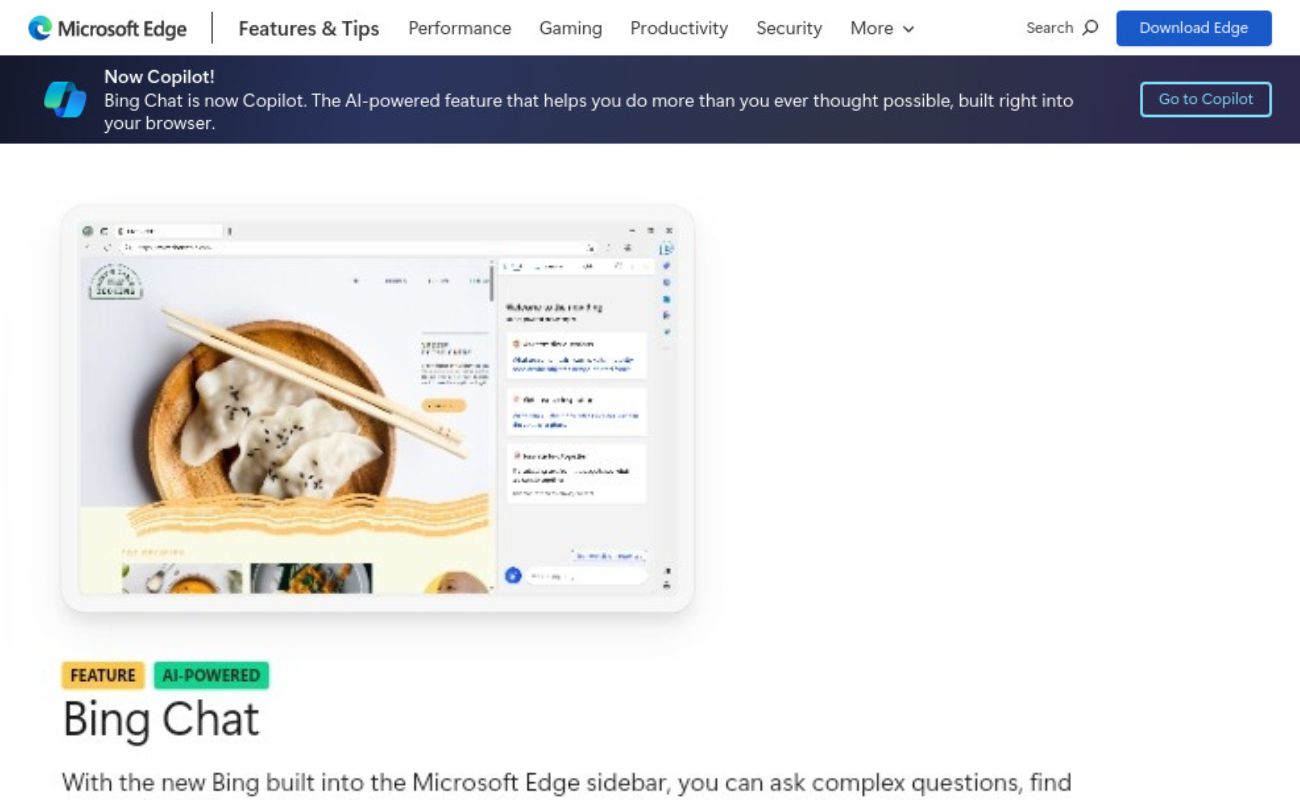1300x800 pixels.
Task: Click the 'With the new Bing built' paragraph
Action: coord(567,782)
